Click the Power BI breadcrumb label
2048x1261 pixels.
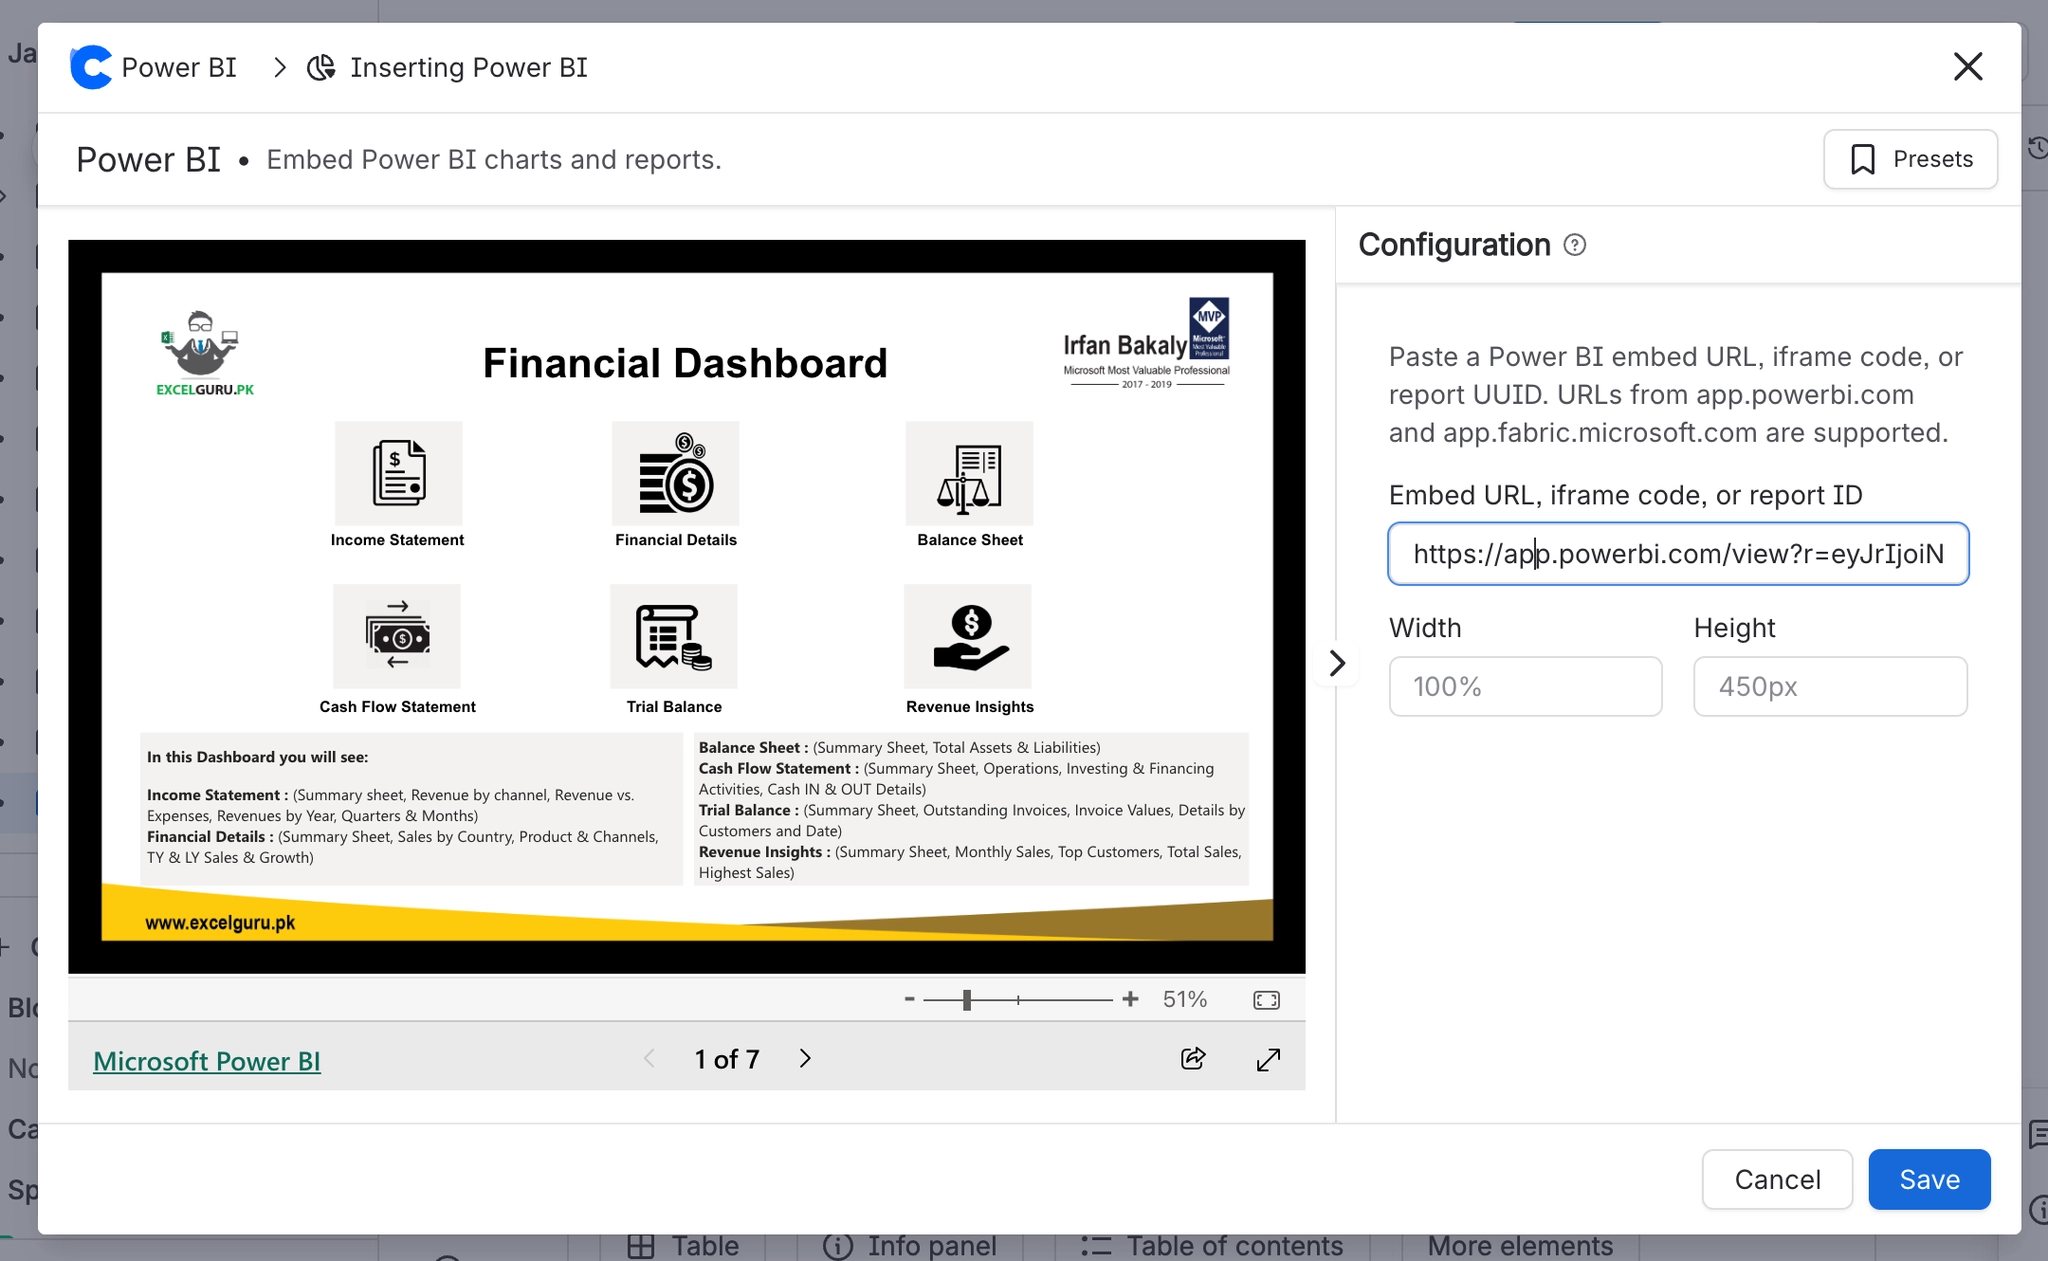click(179, 67)
